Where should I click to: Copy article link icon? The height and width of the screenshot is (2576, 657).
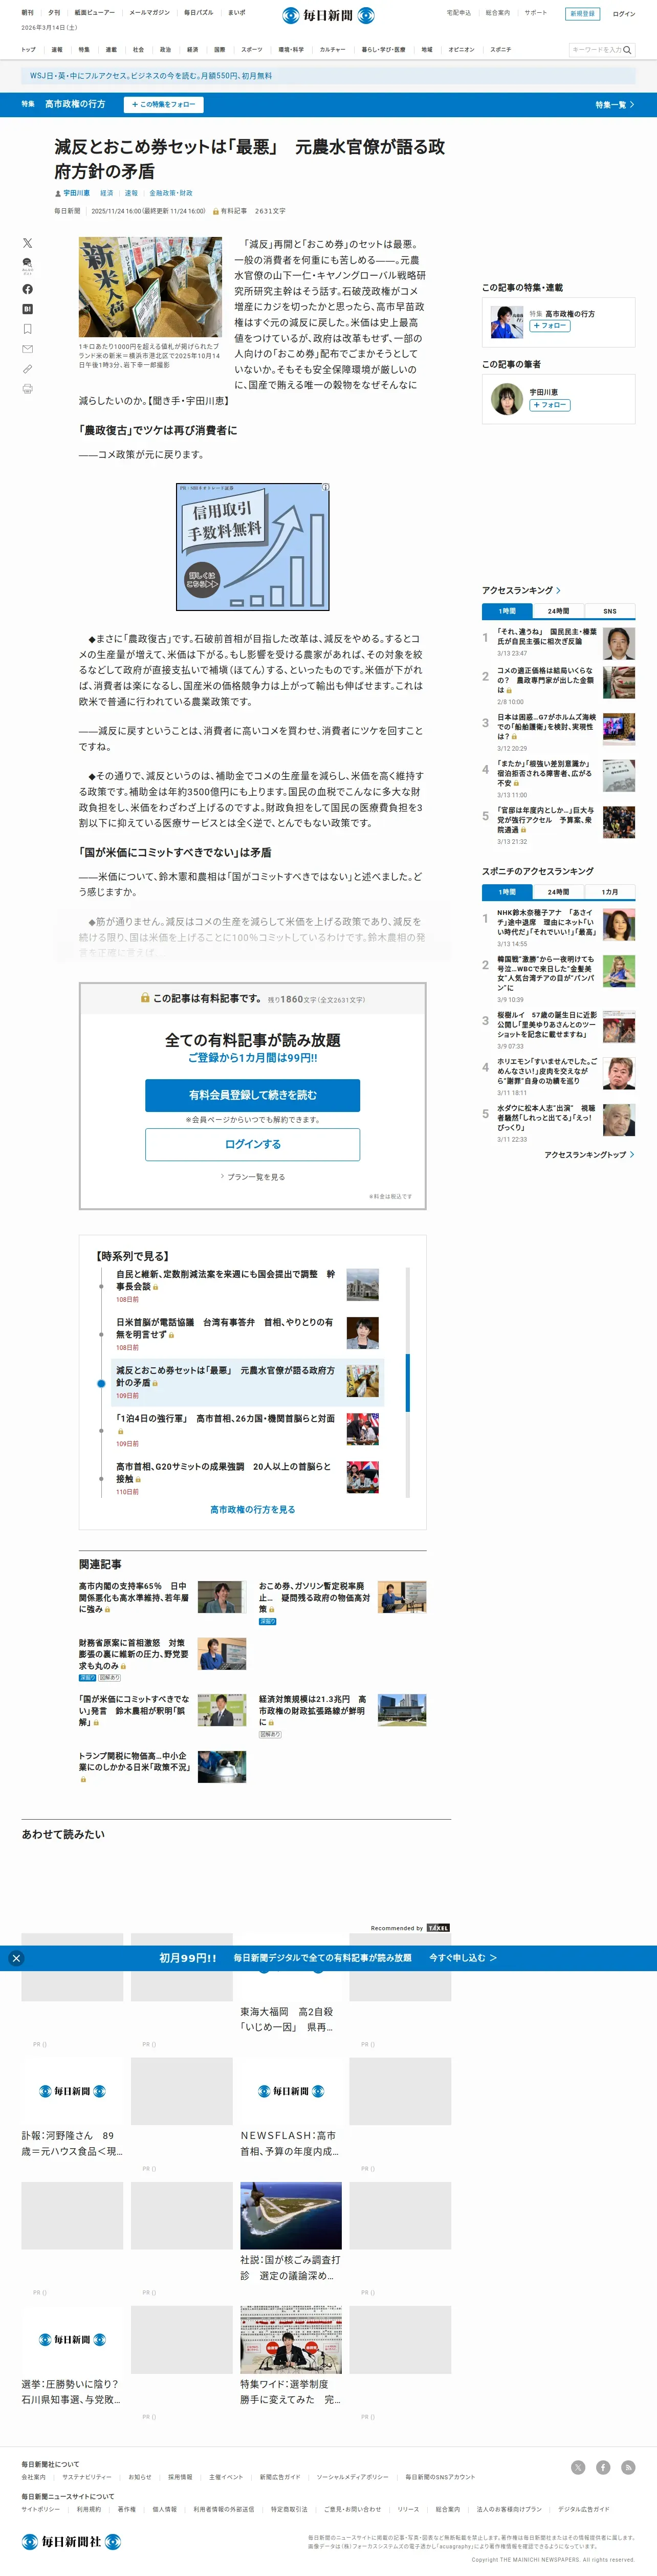pos(27,369)
